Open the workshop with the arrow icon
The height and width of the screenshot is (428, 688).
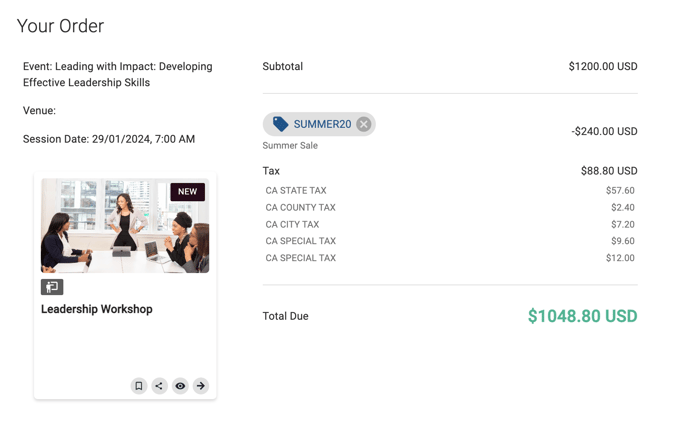point(201,386)
